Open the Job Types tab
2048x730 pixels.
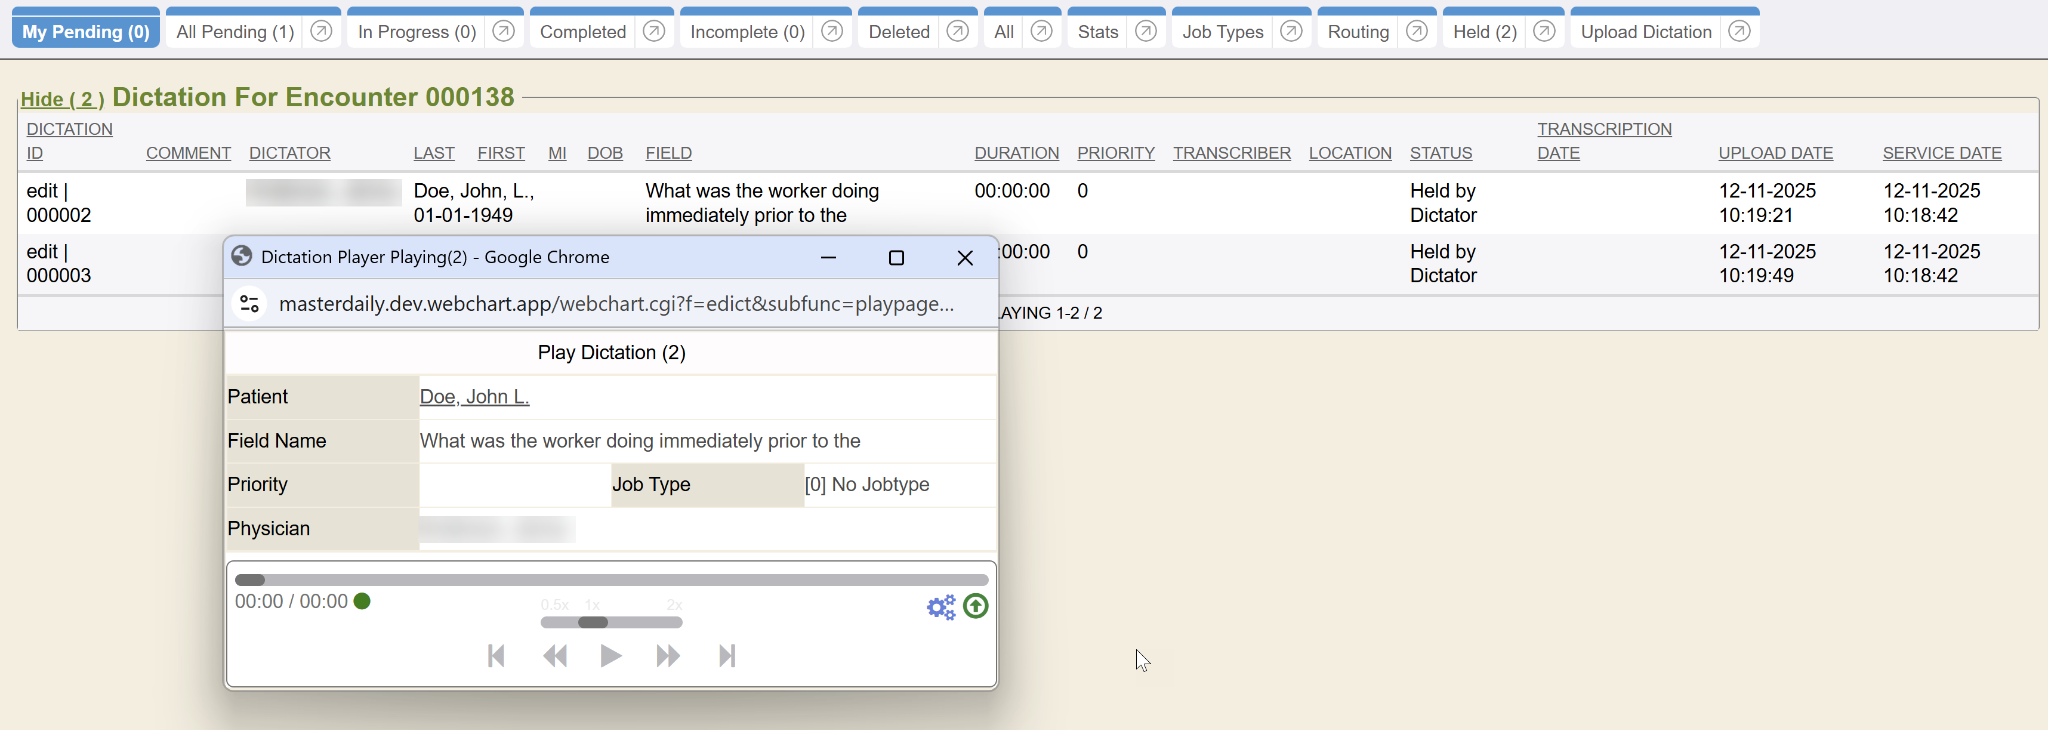coord(1222,32)
